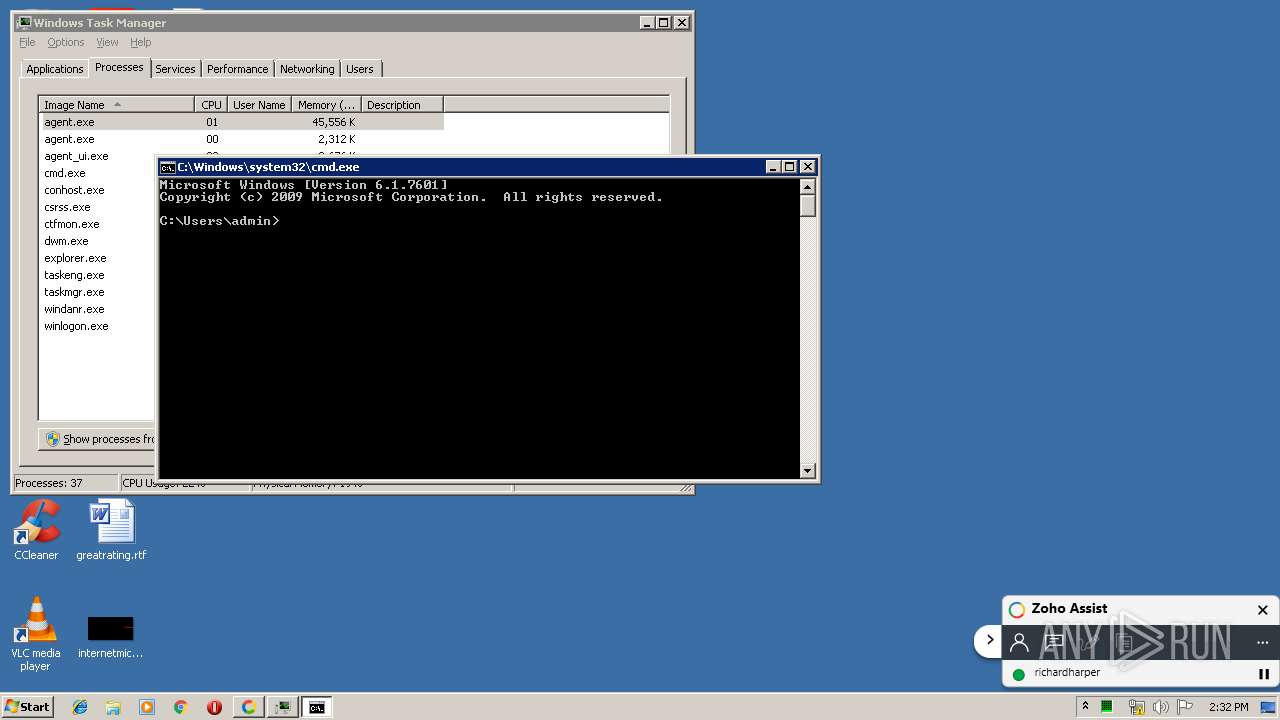Sort processes by Description column
This screenshot has width=1280, height=720.
tap(402, 105)
